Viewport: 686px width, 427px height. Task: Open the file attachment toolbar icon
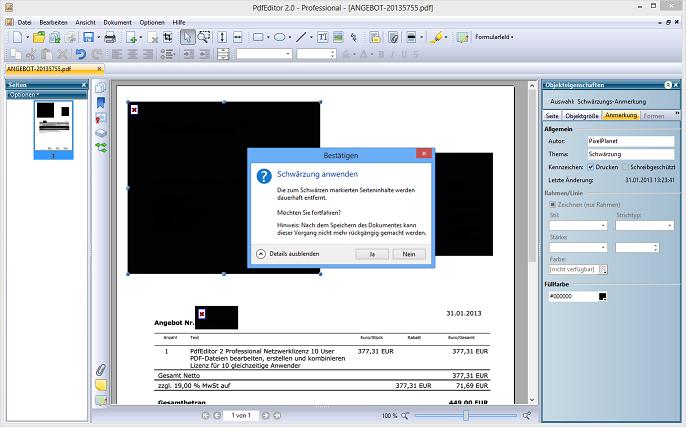tap(393, 38)
